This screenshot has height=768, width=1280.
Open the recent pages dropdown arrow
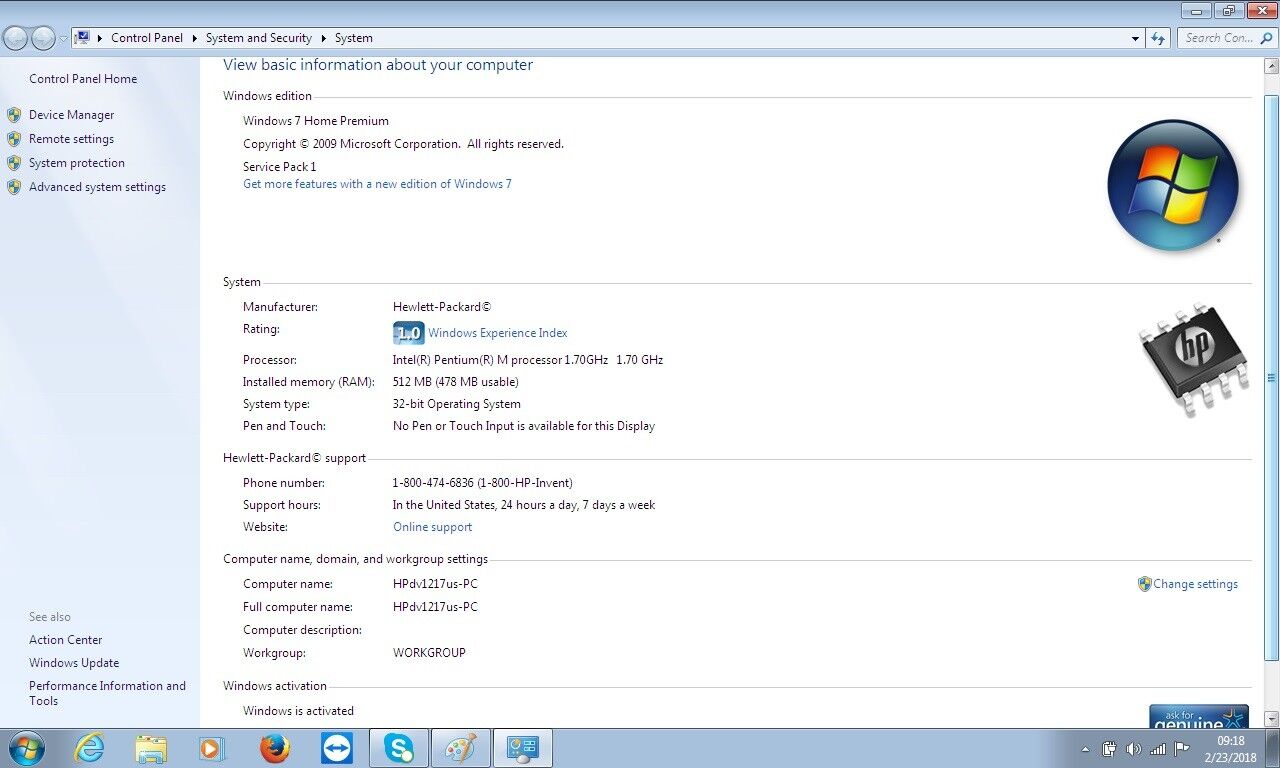63,38
